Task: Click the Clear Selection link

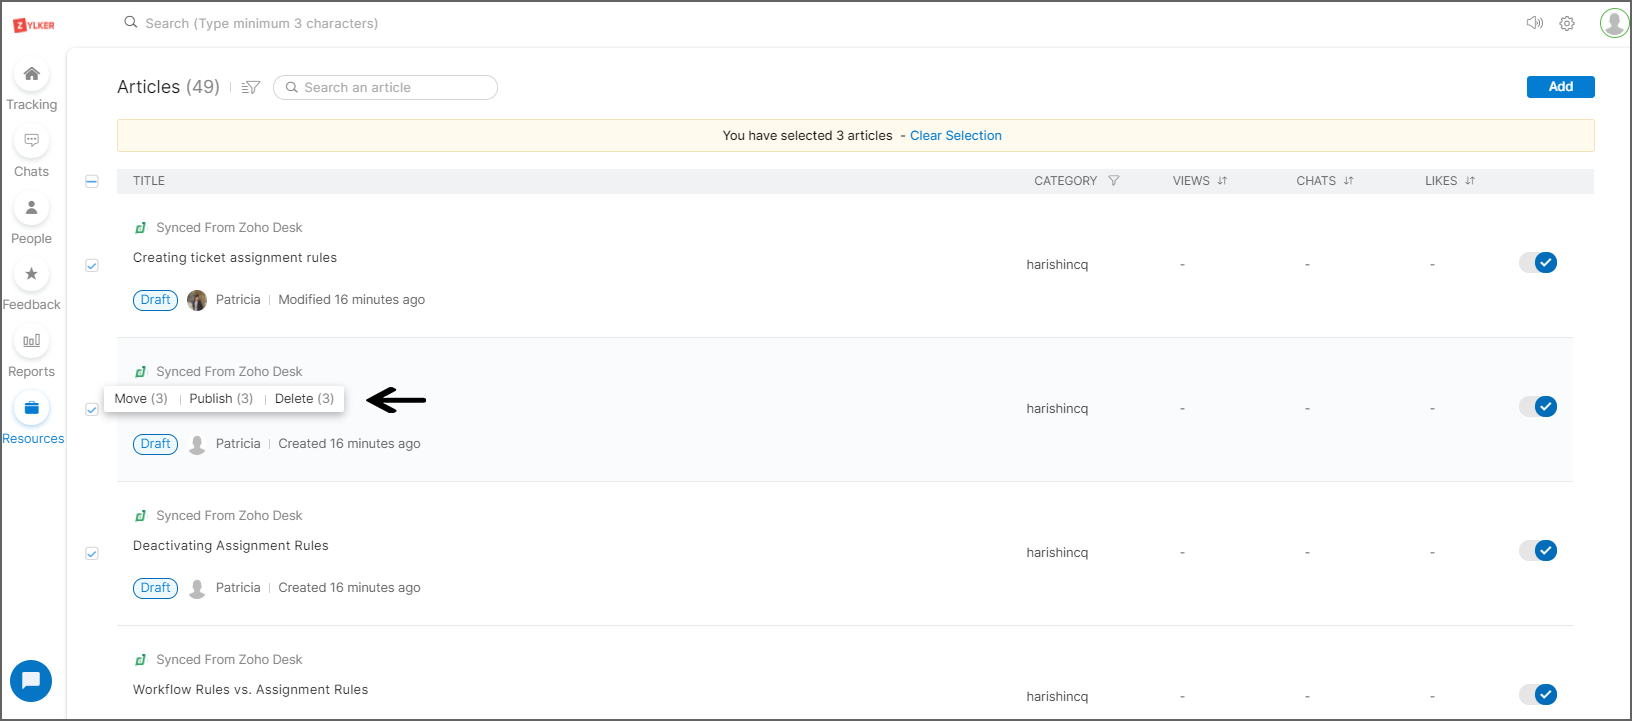Action: pos(956,136)
